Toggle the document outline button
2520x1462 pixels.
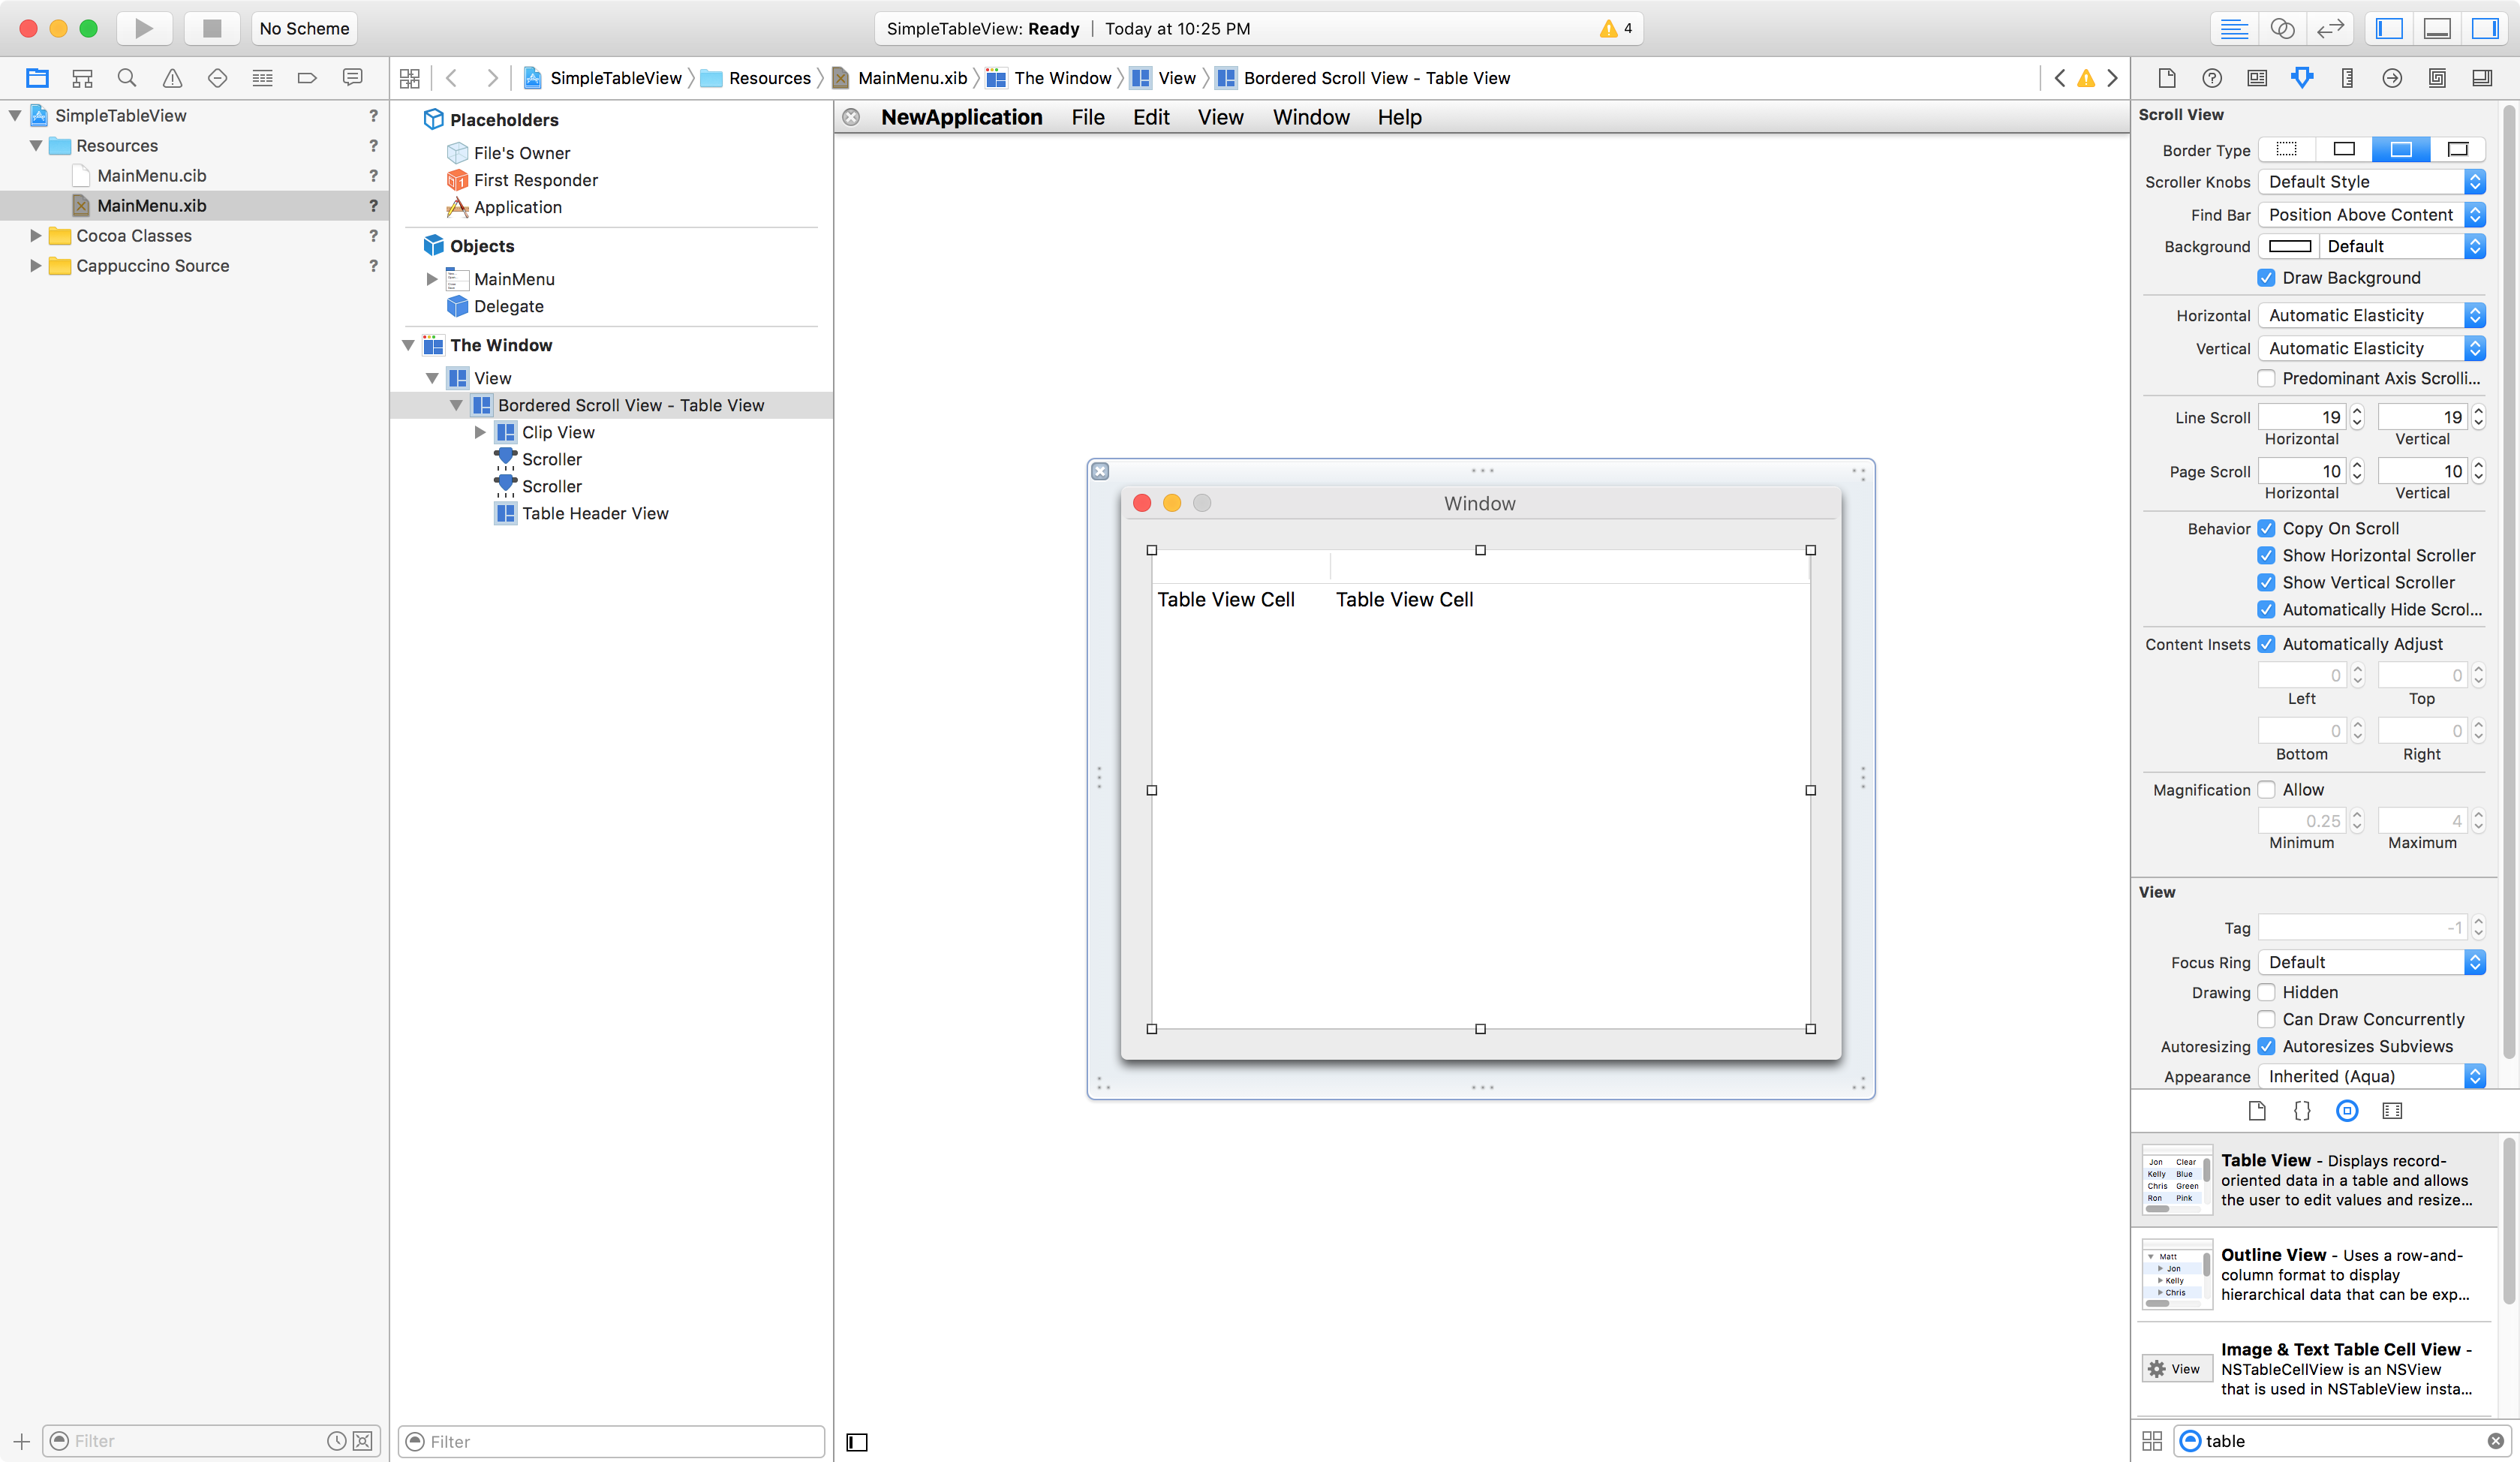pos(857,1442)
